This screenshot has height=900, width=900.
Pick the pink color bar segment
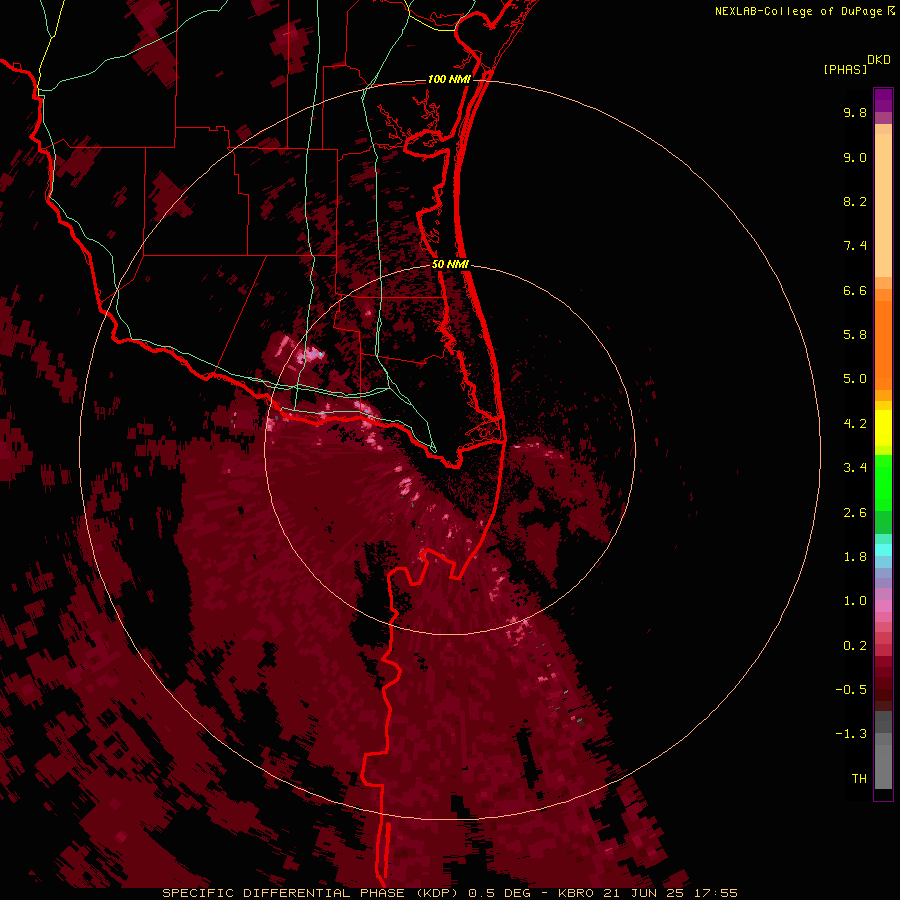[883, 606]
